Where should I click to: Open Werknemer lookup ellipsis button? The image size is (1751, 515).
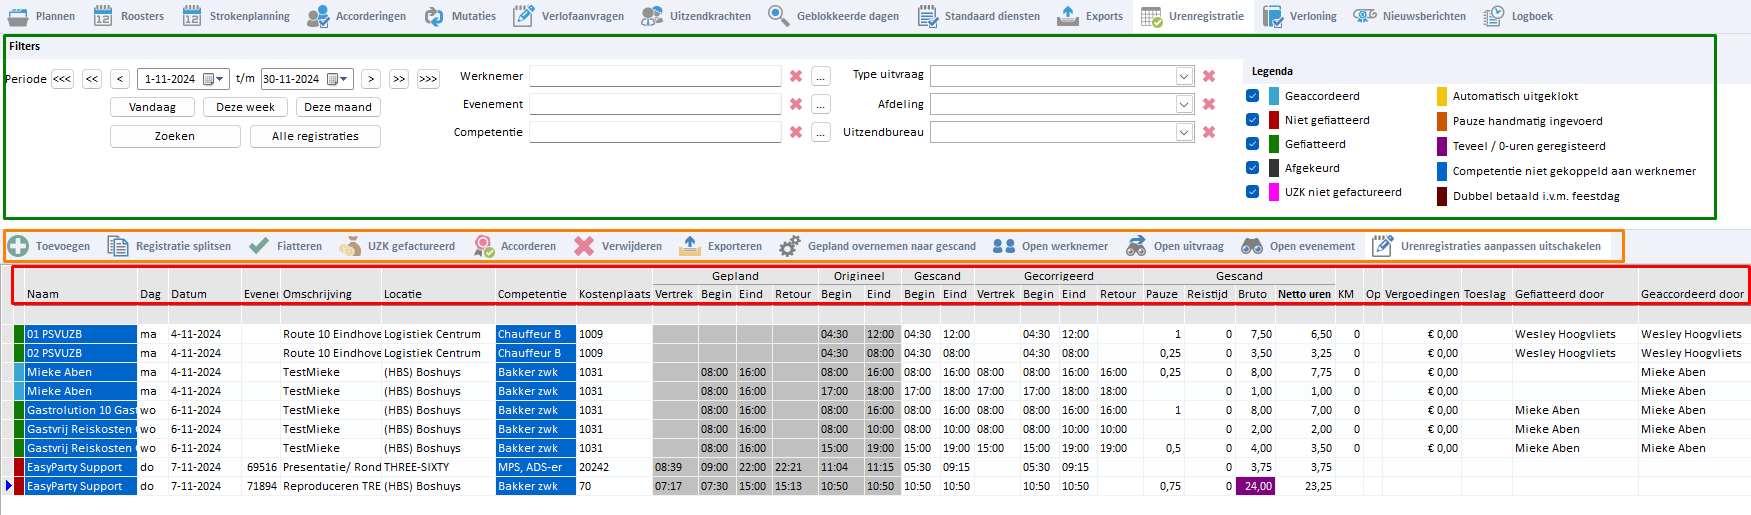click(x=821, y=76)
